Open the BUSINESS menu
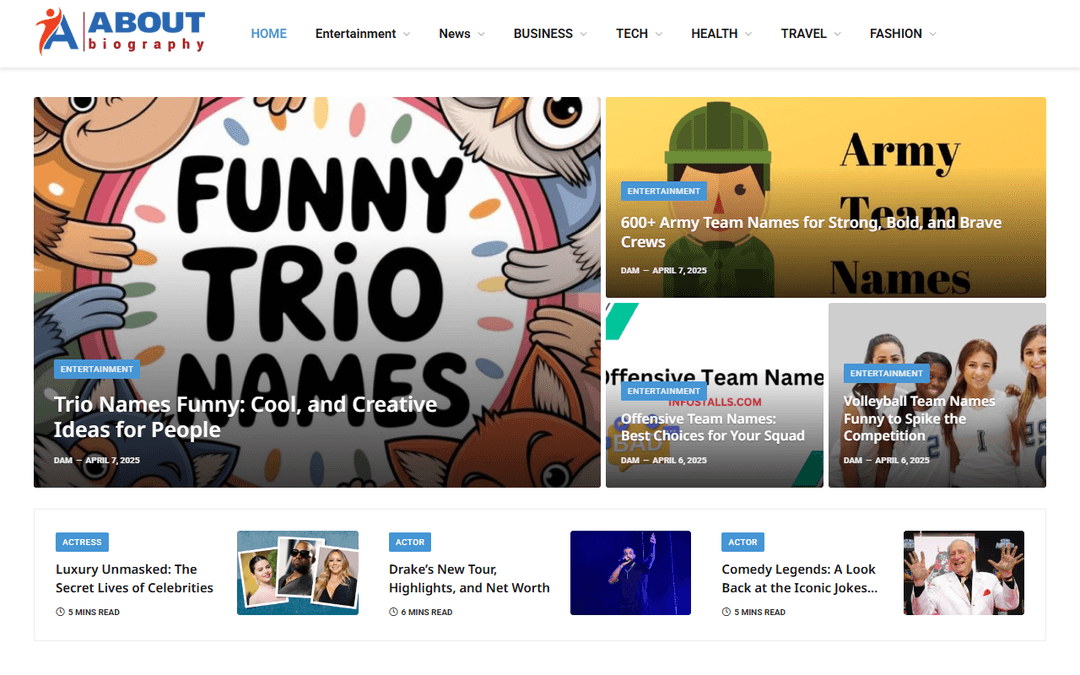The width and height of the screenshot is (1080, 675). 543,34
